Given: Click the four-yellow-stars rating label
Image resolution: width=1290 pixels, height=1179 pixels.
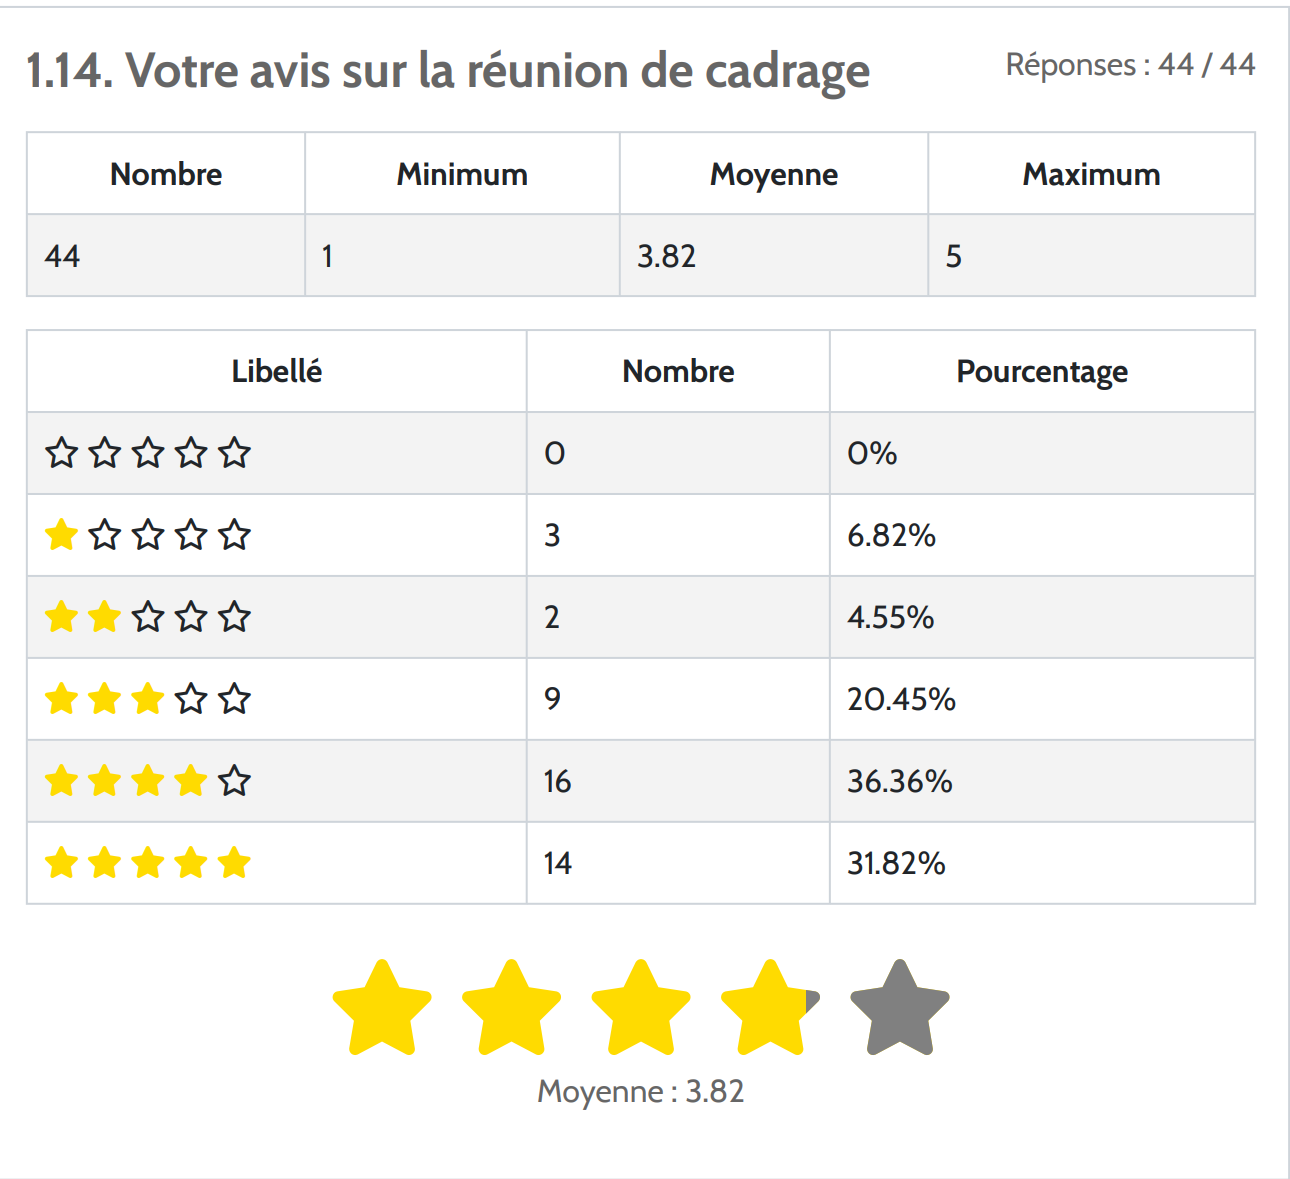Looking at the screenshot, I should coord(148,781).
